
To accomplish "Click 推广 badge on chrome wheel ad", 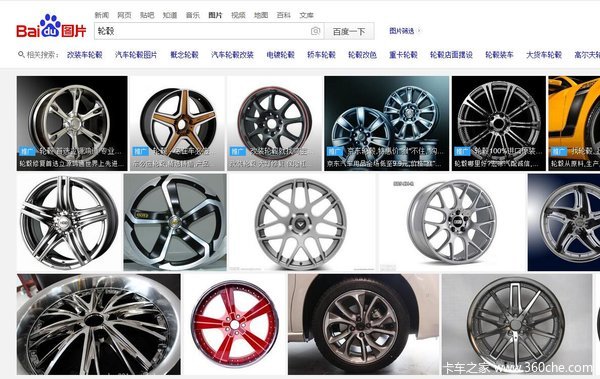I will 27,152.
